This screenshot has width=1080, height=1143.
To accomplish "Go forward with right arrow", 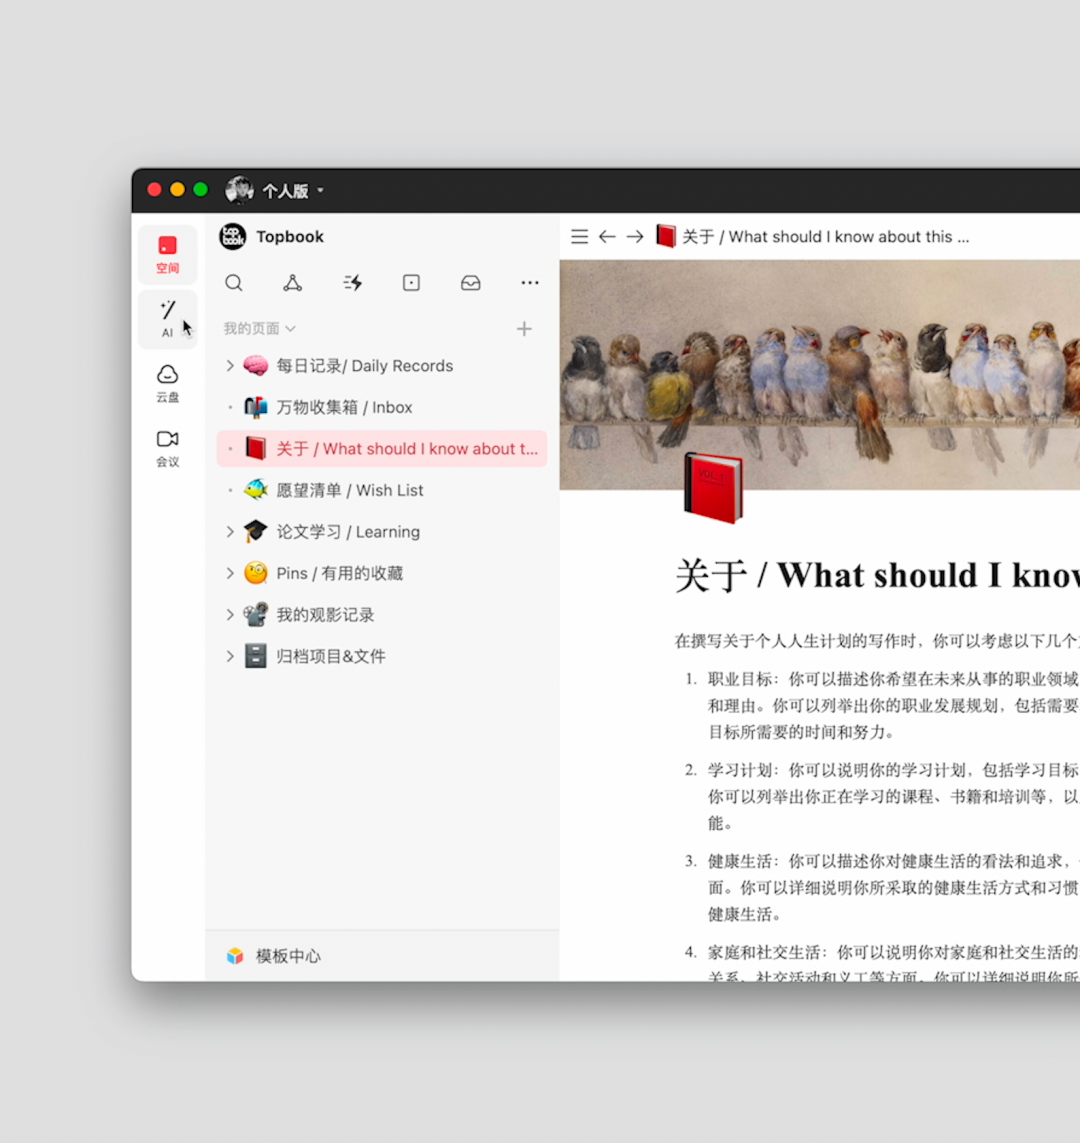I will pos(635,237).
